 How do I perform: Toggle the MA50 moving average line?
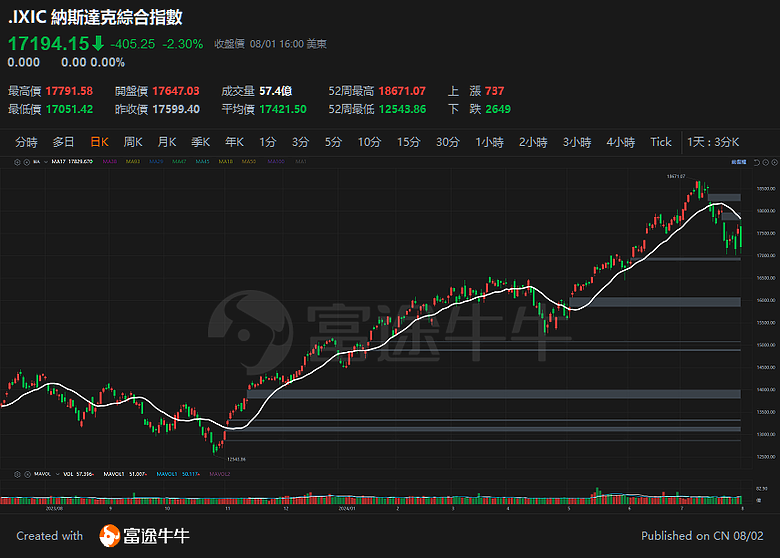249,162
